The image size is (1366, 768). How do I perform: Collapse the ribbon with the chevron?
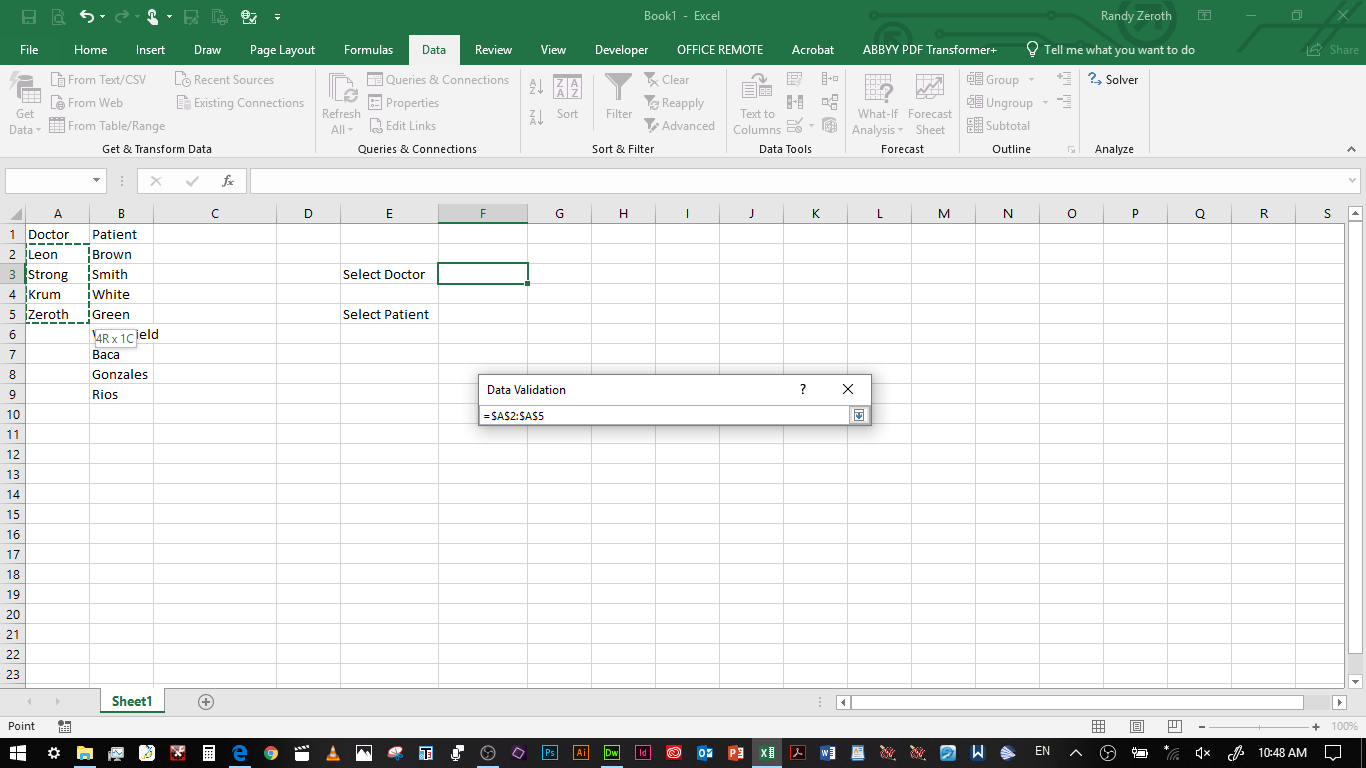(x=1352, y=149)
